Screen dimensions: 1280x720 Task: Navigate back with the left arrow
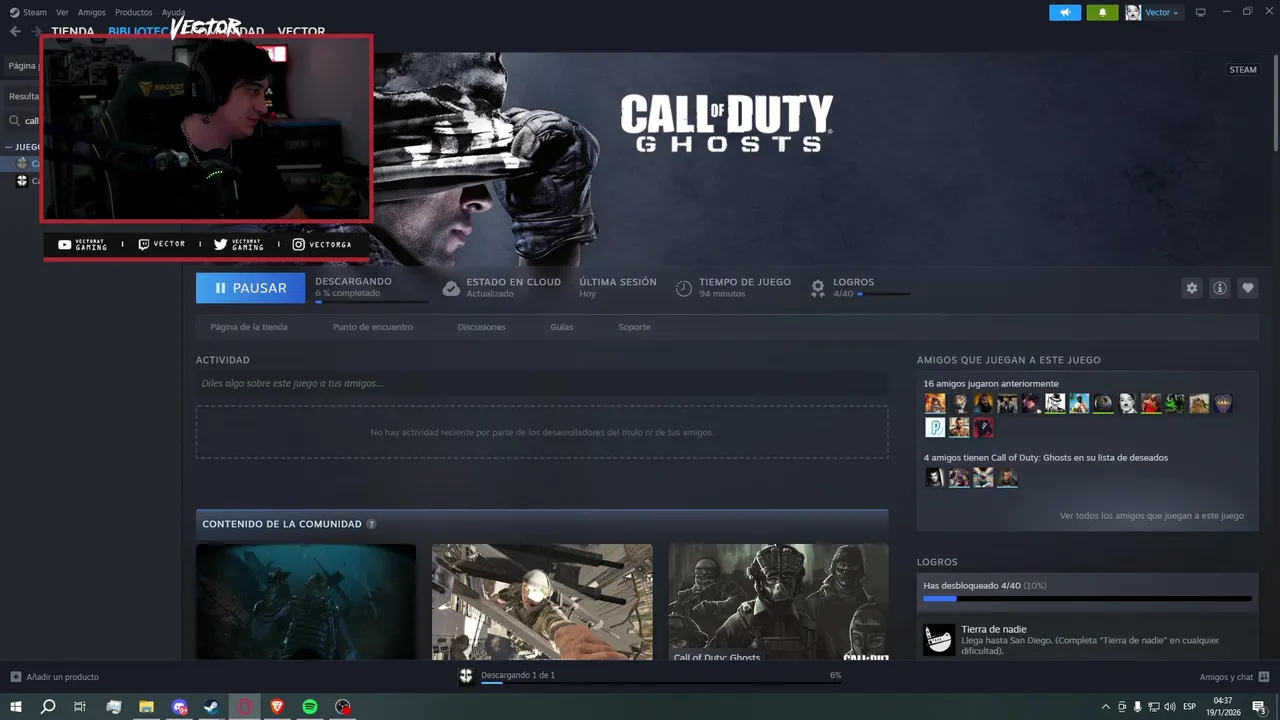click(15, 31)
